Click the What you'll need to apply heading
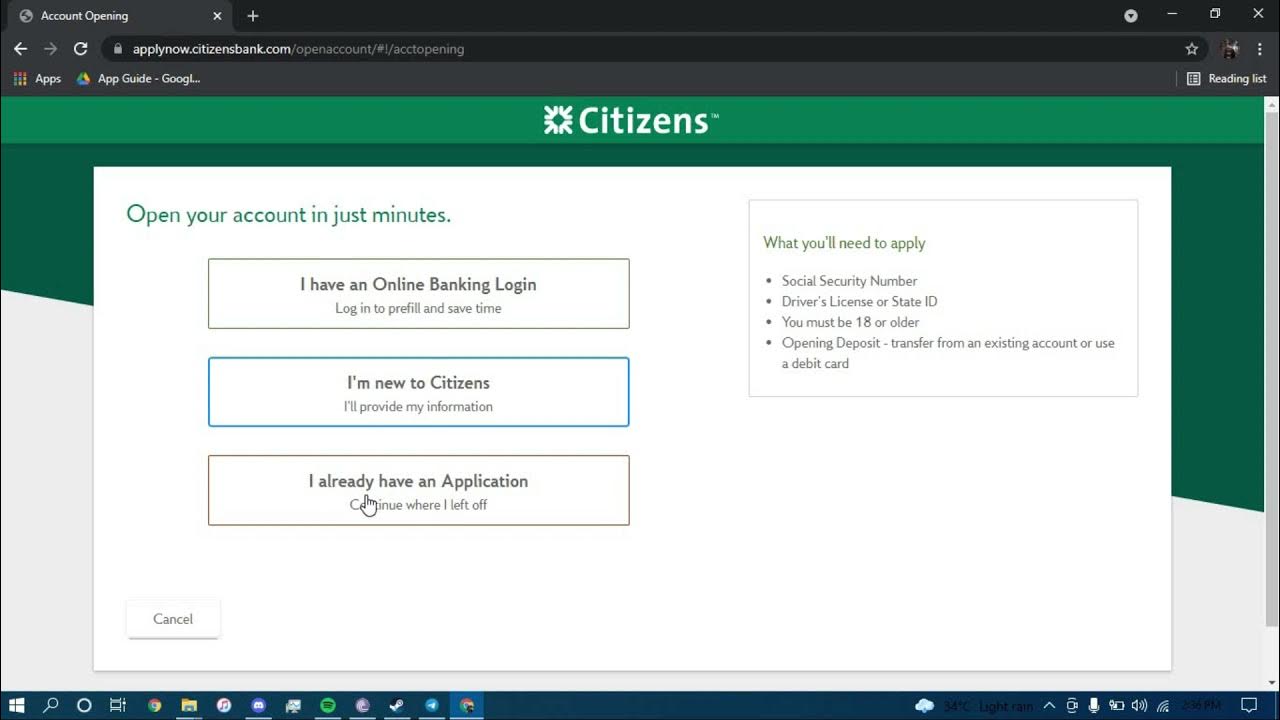The image size is (1280, 720). pyautogui.click(x=844, y=243)
